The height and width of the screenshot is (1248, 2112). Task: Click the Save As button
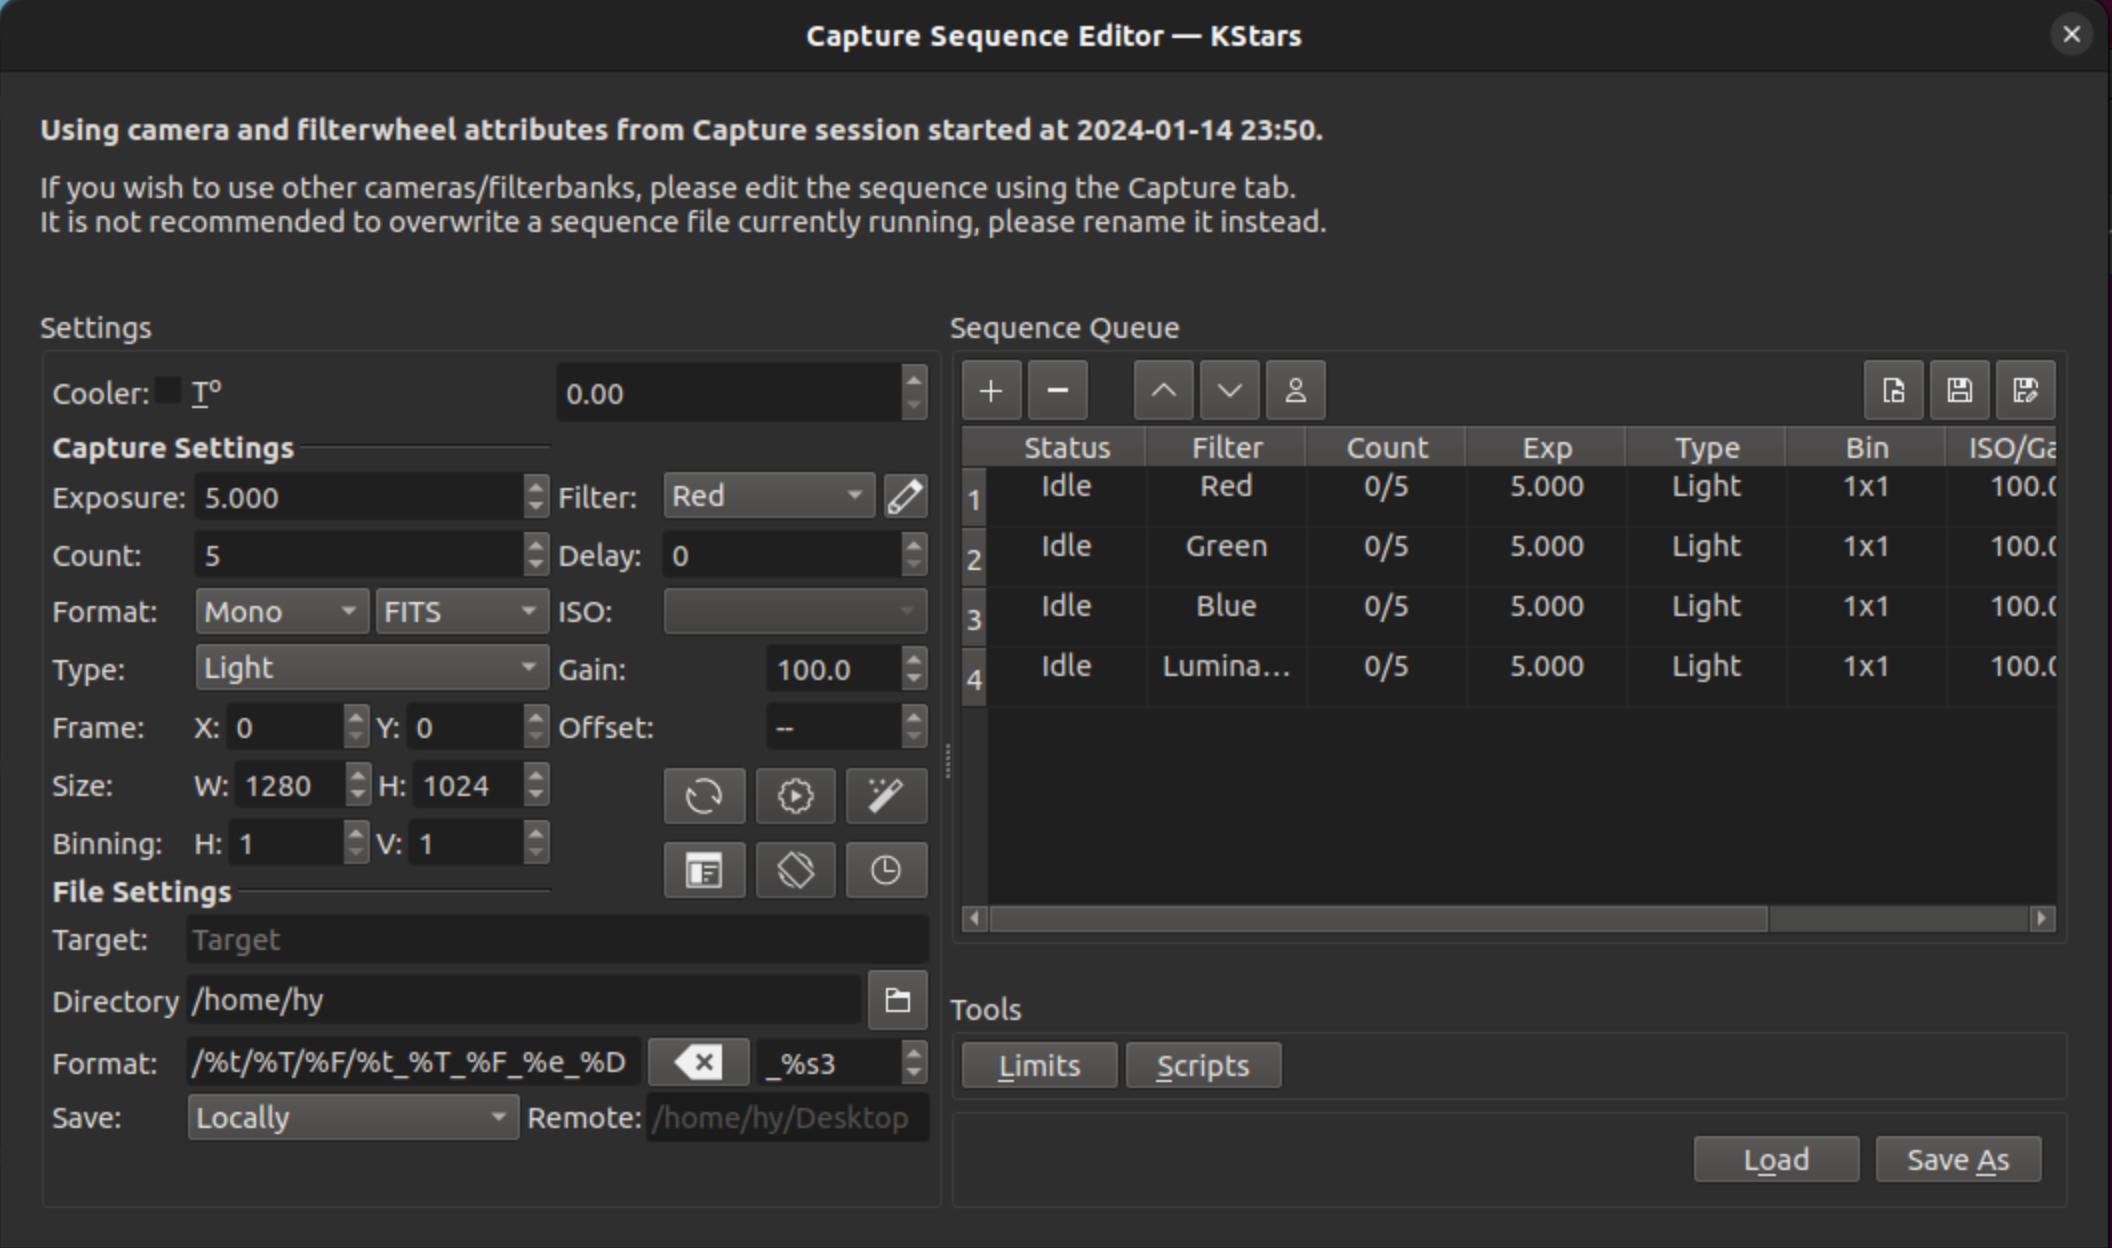(1958, 1159)
